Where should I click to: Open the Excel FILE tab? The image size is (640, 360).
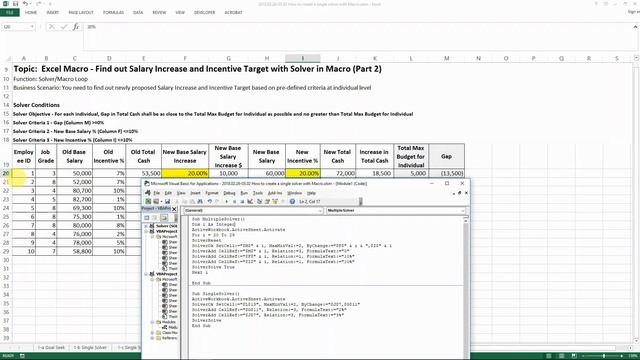[x=10, y=12]
